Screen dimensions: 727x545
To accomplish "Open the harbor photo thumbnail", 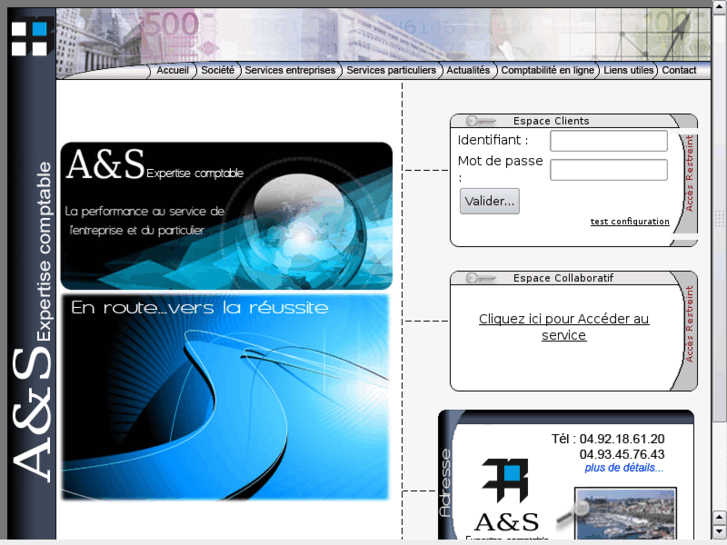I will (625, 513).
